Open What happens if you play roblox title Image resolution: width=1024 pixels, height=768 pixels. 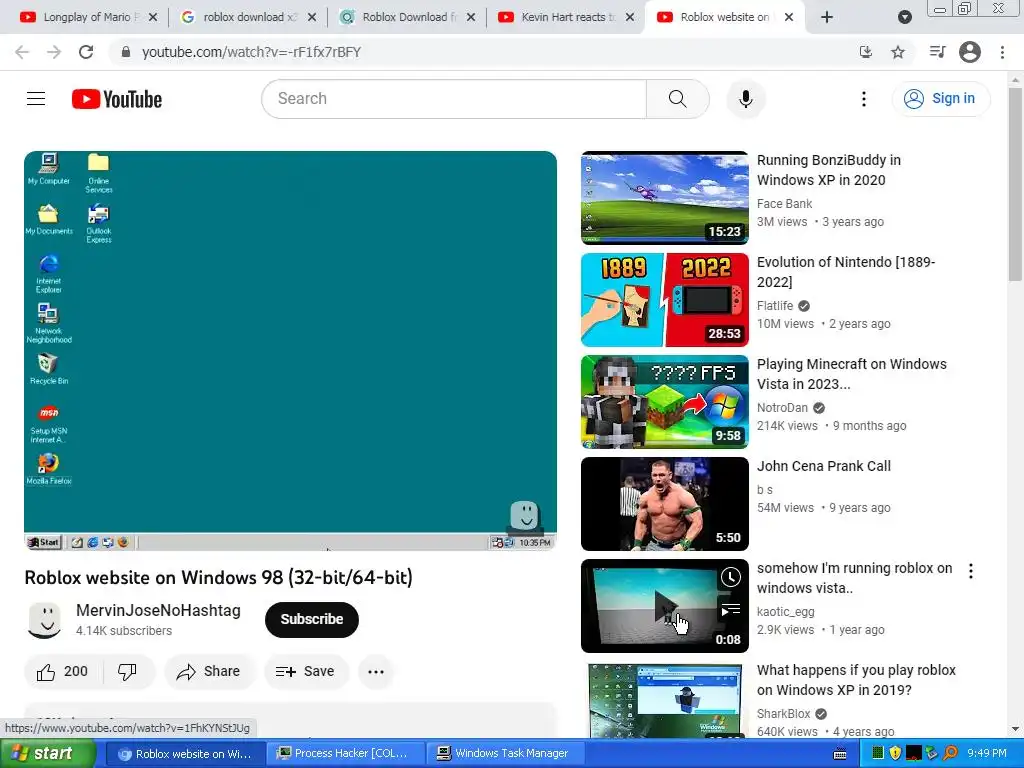pos(856,680)
